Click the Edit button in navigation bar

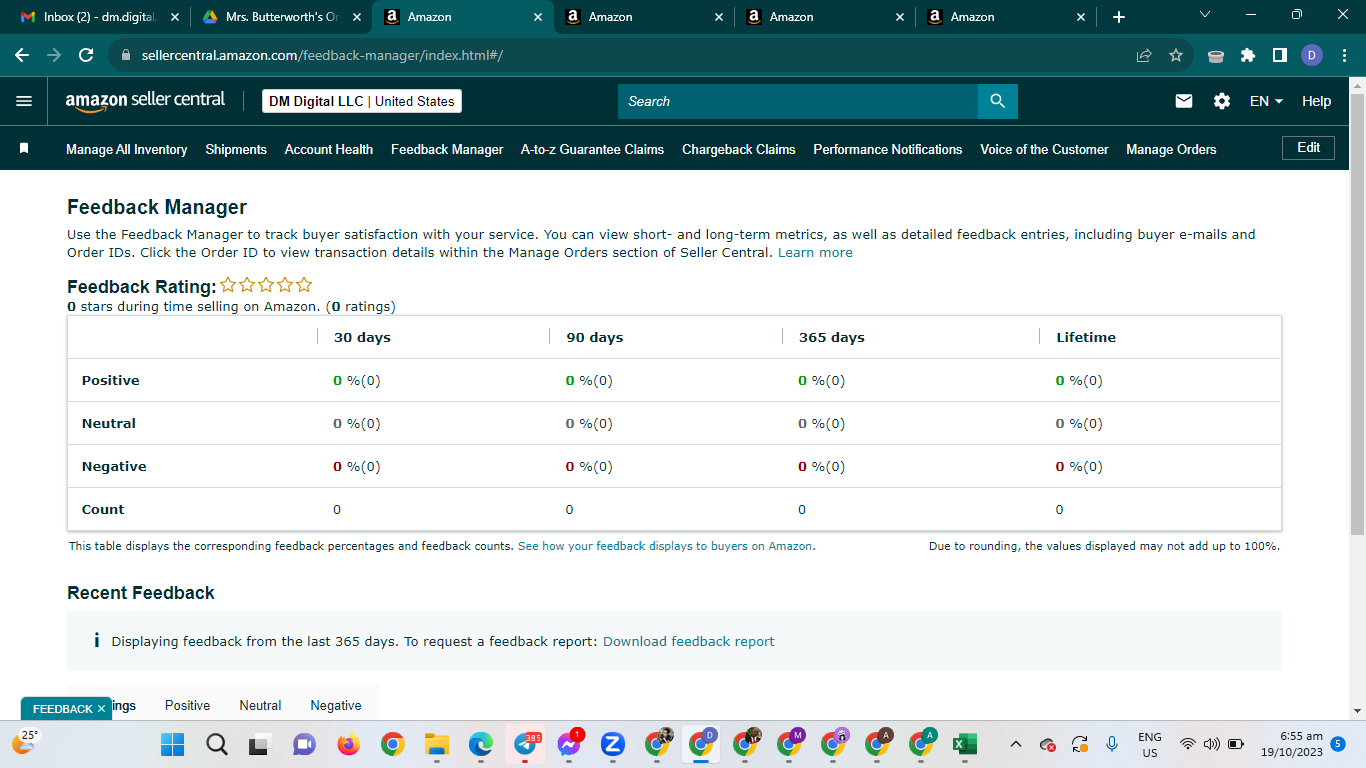coord(1308,147)
